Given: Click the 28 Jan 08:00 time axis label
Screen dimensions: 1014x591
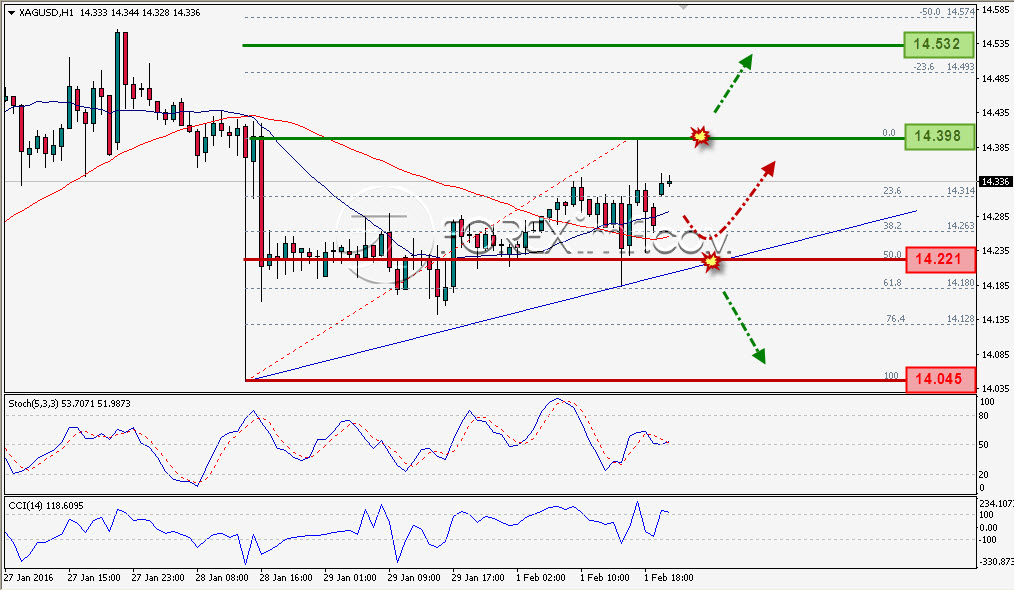Looking at the screenshot, I should pos(222,577).
